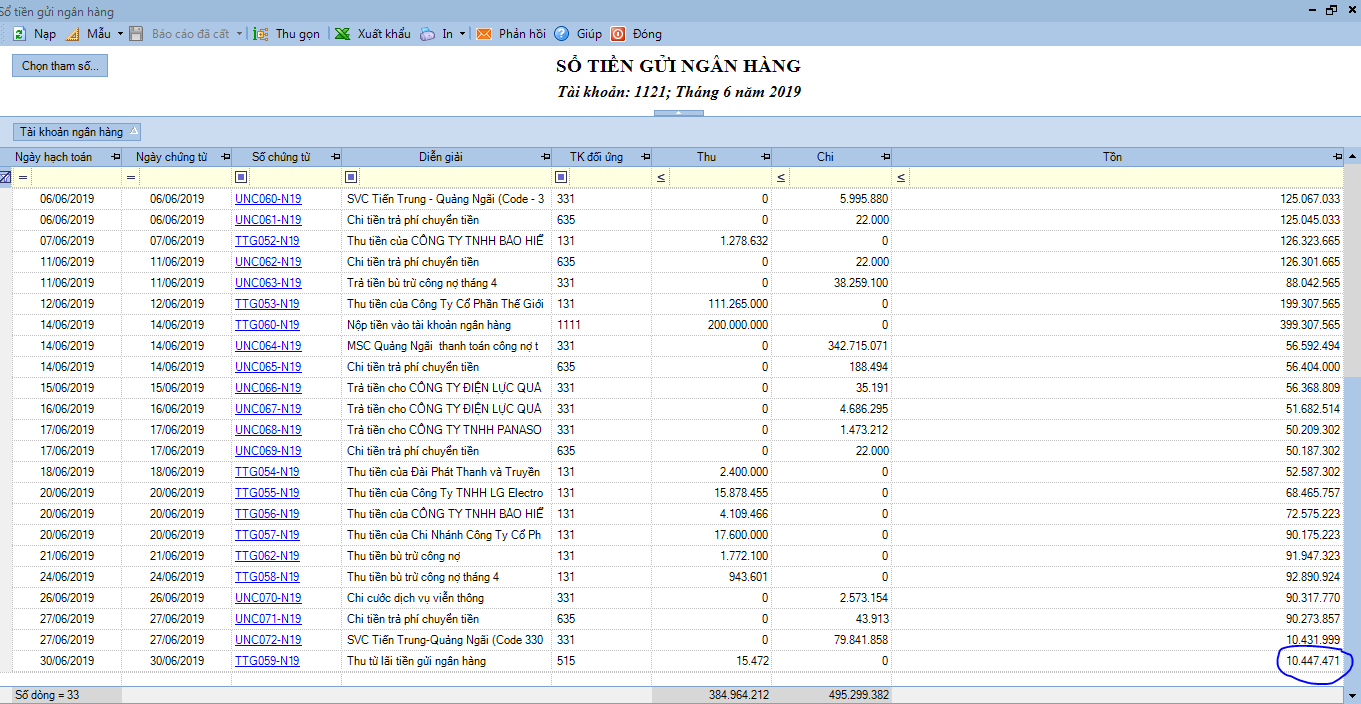Open filter operator for TK đối ứng
This screenshot has height=704, width=1361.
[x=561, y=178]
